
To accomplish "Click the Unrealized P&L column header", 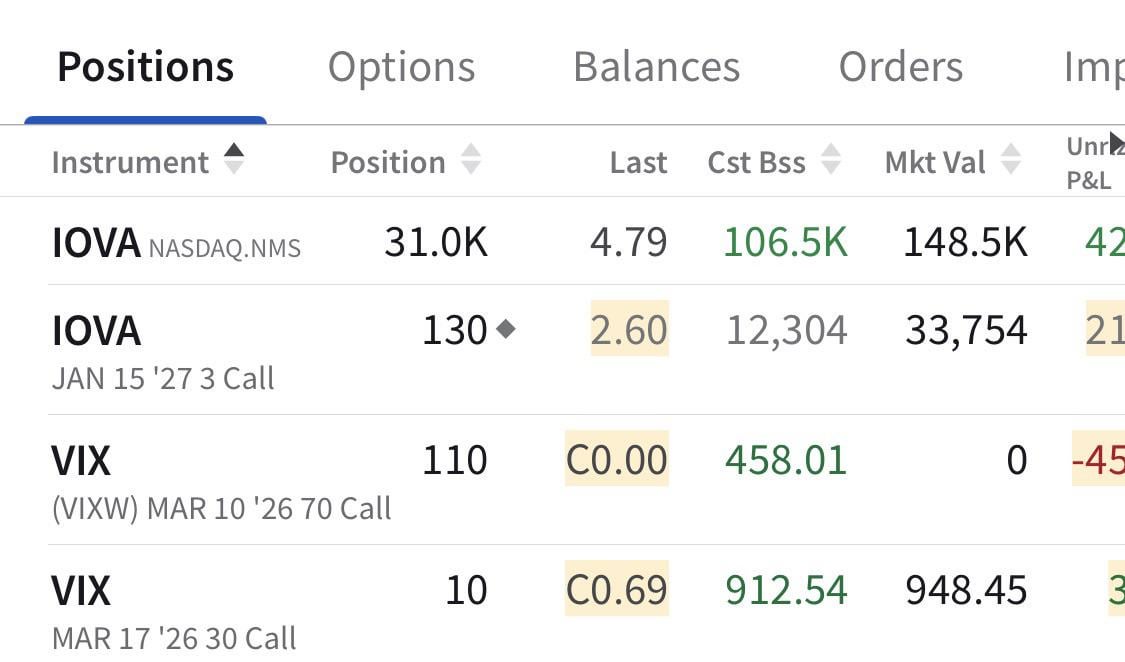I will point(1094,160).
